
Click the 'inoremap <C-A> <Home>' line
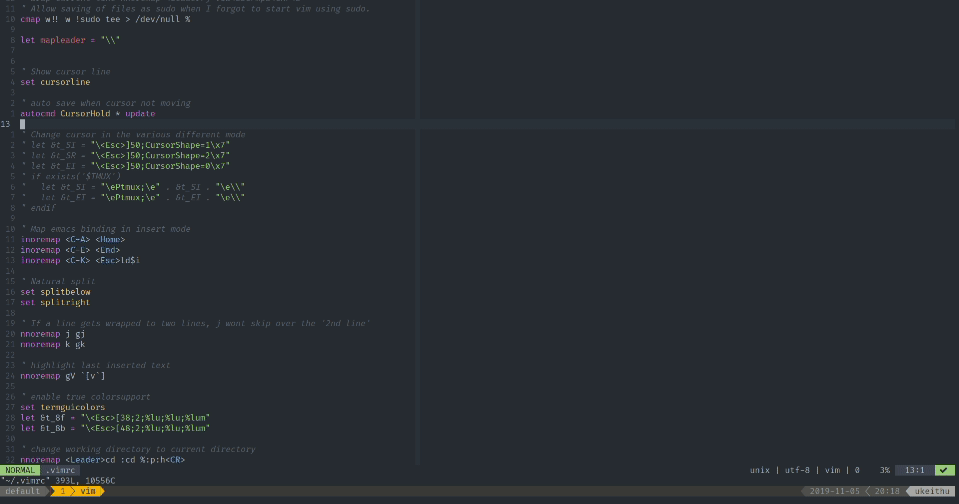tap(73, 239)
